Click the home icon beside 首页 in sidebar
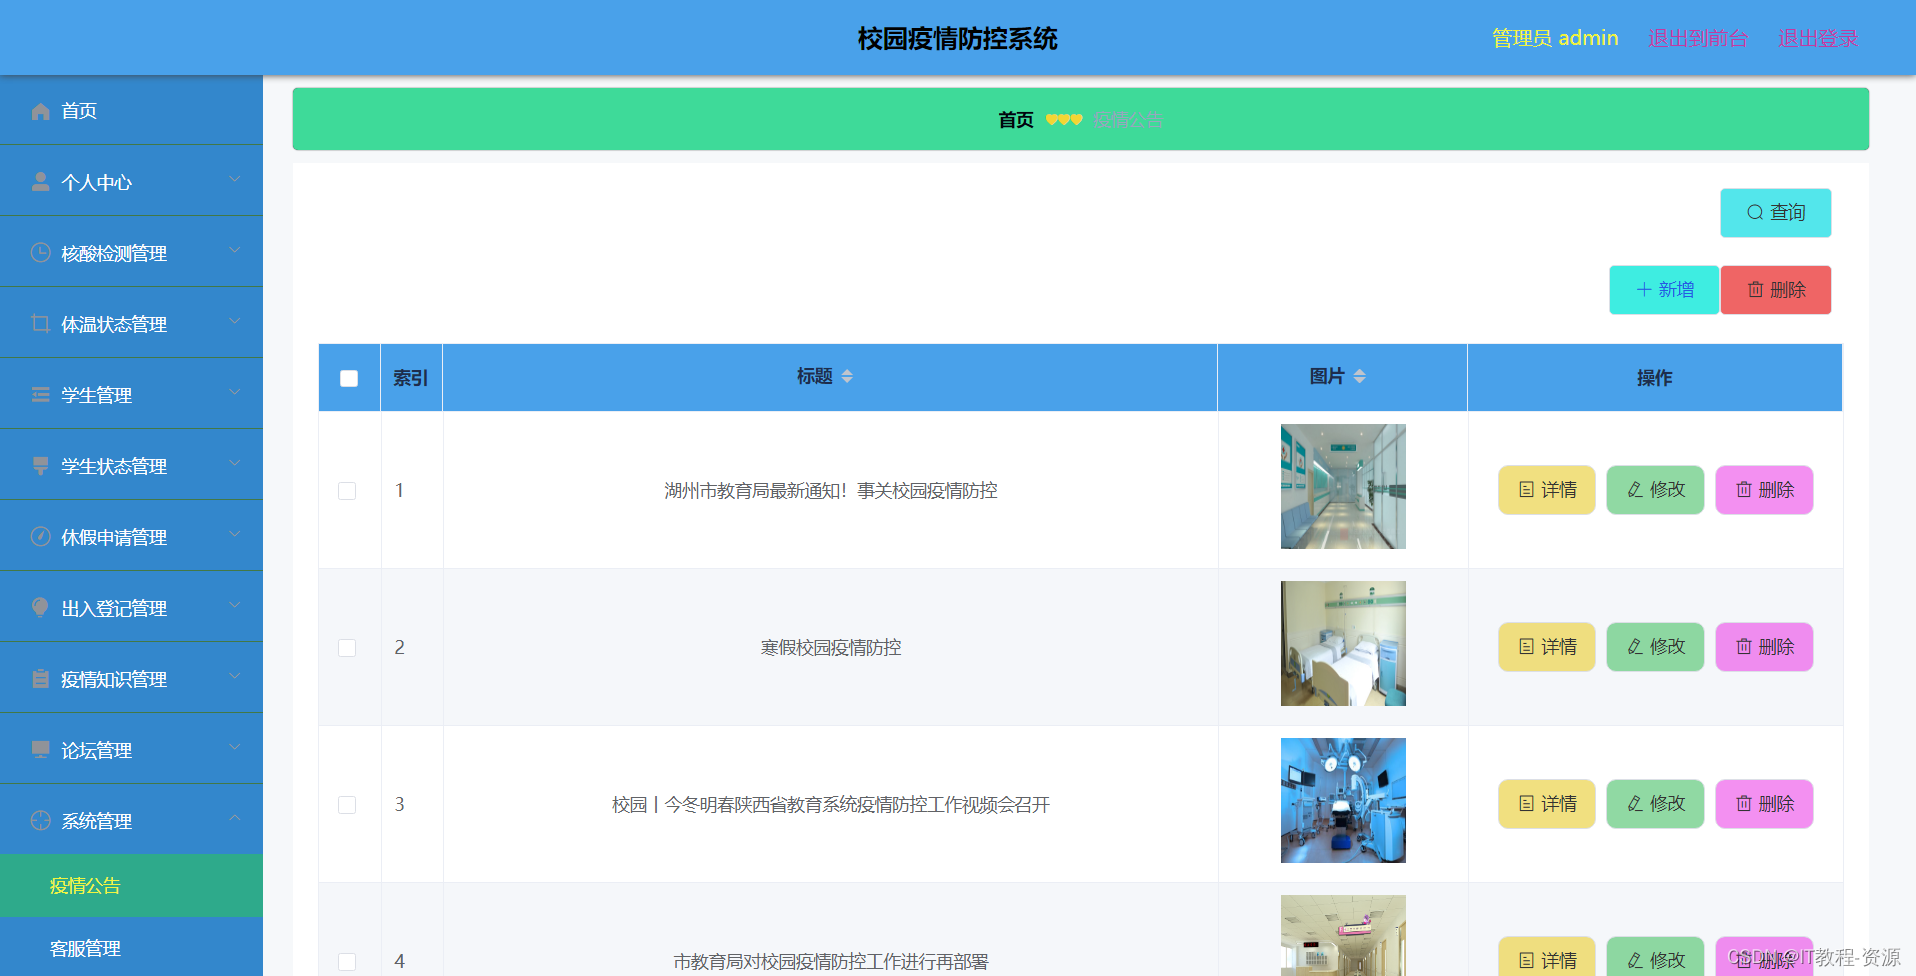Viewport: 1916px width, 976px height. (x=40, y=111)
